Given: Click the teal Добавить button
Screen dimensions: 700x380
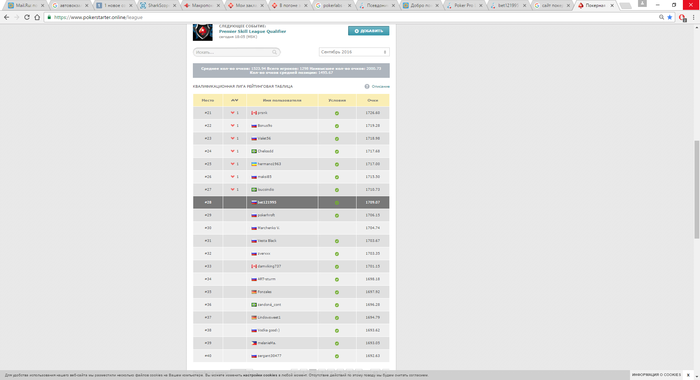Looking at the screenshot, I should pyautogui.click(x=368, y=31).
